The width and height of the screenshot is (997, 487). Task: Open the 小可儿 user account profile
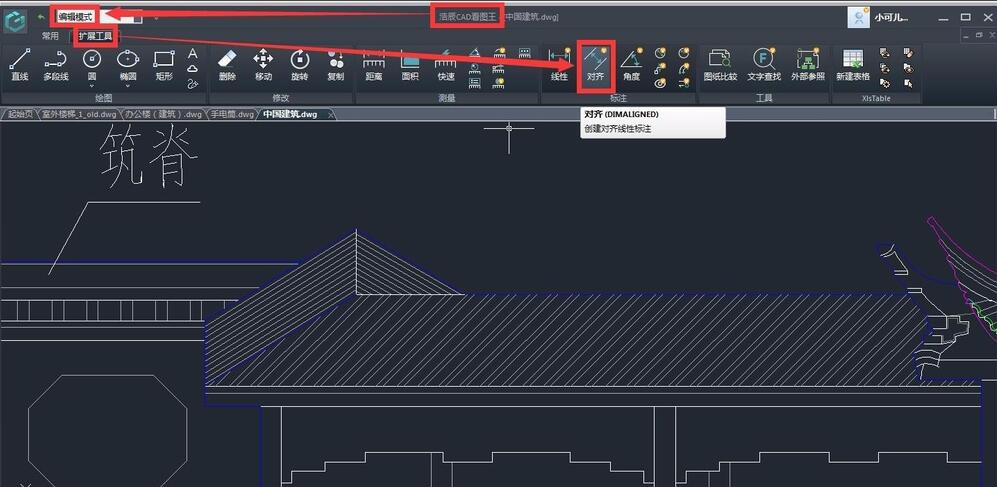pyautogui.click(x=878, y=17)
